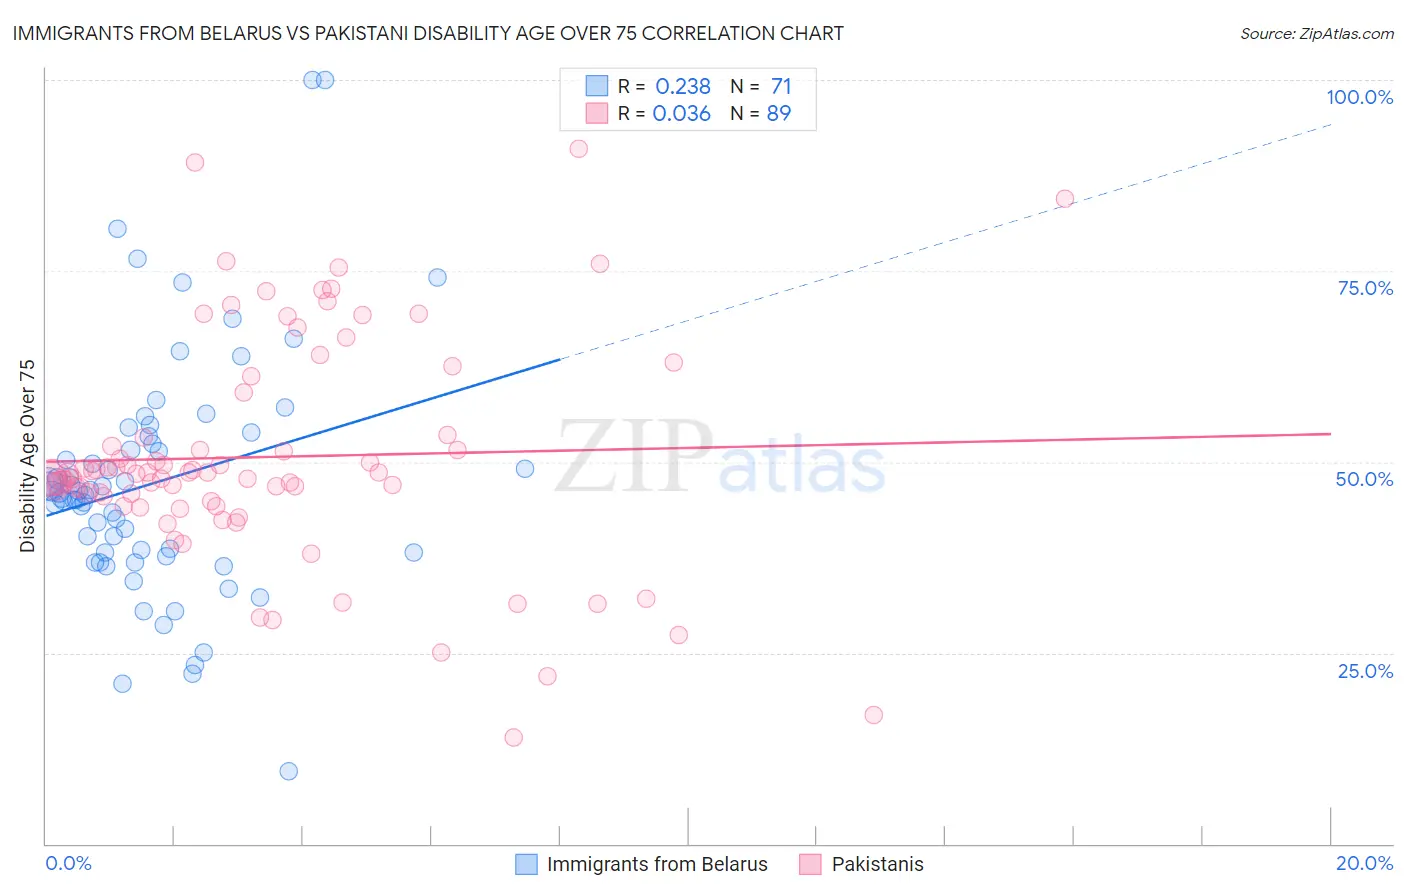This screenshot has width=1406, height=892.
Task: Click the 0.0% x-axis label
Action: click(69, 863)
